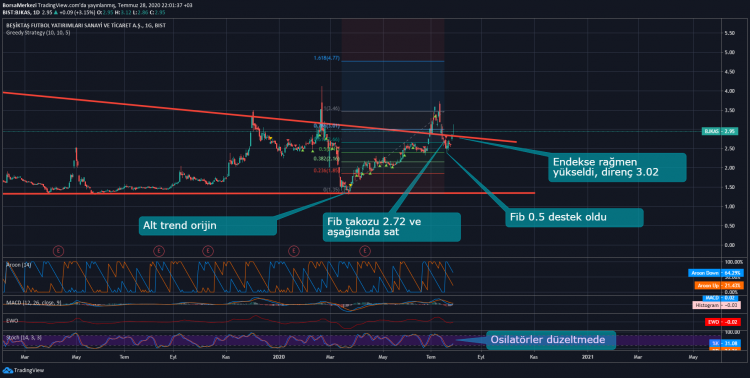The image size is (750, 378).
Task: Click the 'Fib 0.5 destek oldu' callout
Action: [x=574, y=217]
